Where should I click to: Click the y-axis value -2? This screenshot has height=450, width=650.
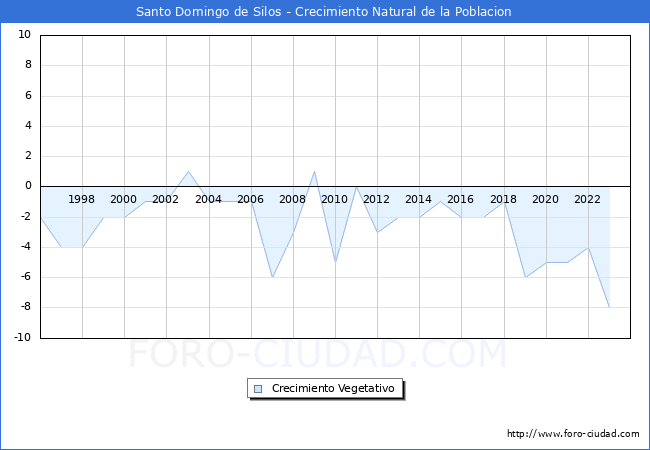click(26, 216)
